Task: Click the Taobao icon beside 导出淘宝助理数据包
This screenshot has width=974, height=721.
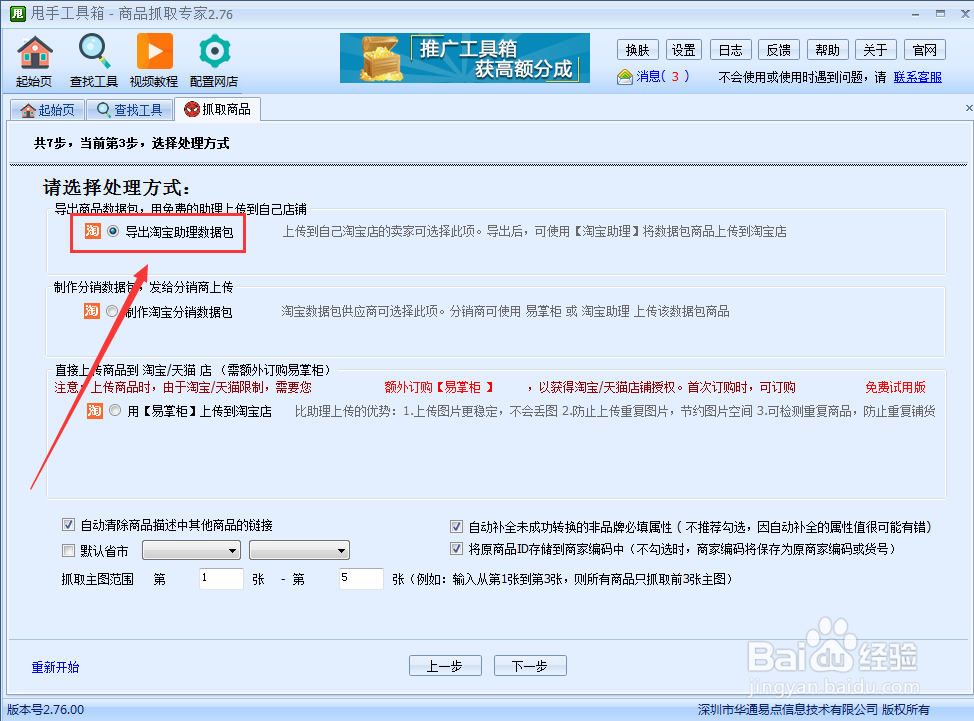Action: point(93,231)
